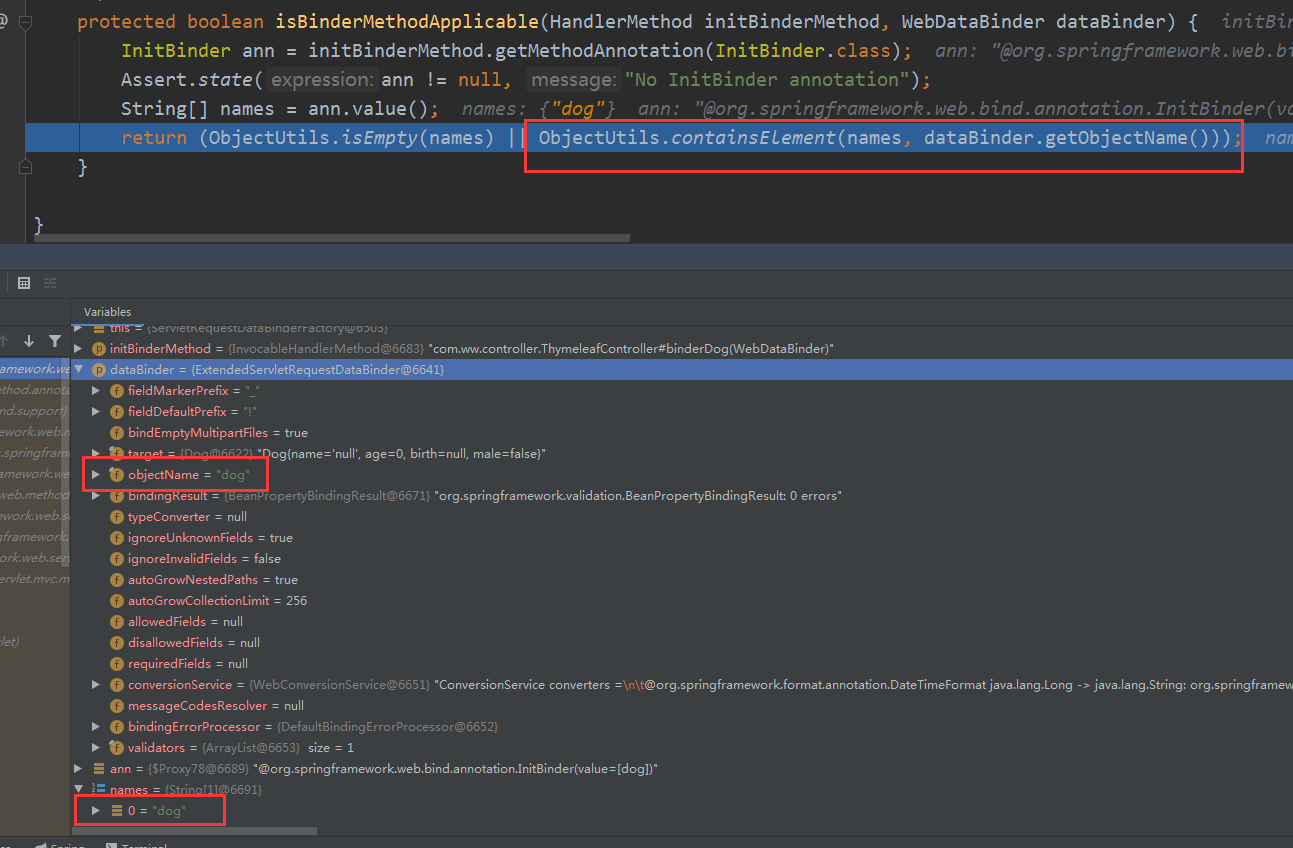Expand the bindingErrorProcessor node

point(97,727)
